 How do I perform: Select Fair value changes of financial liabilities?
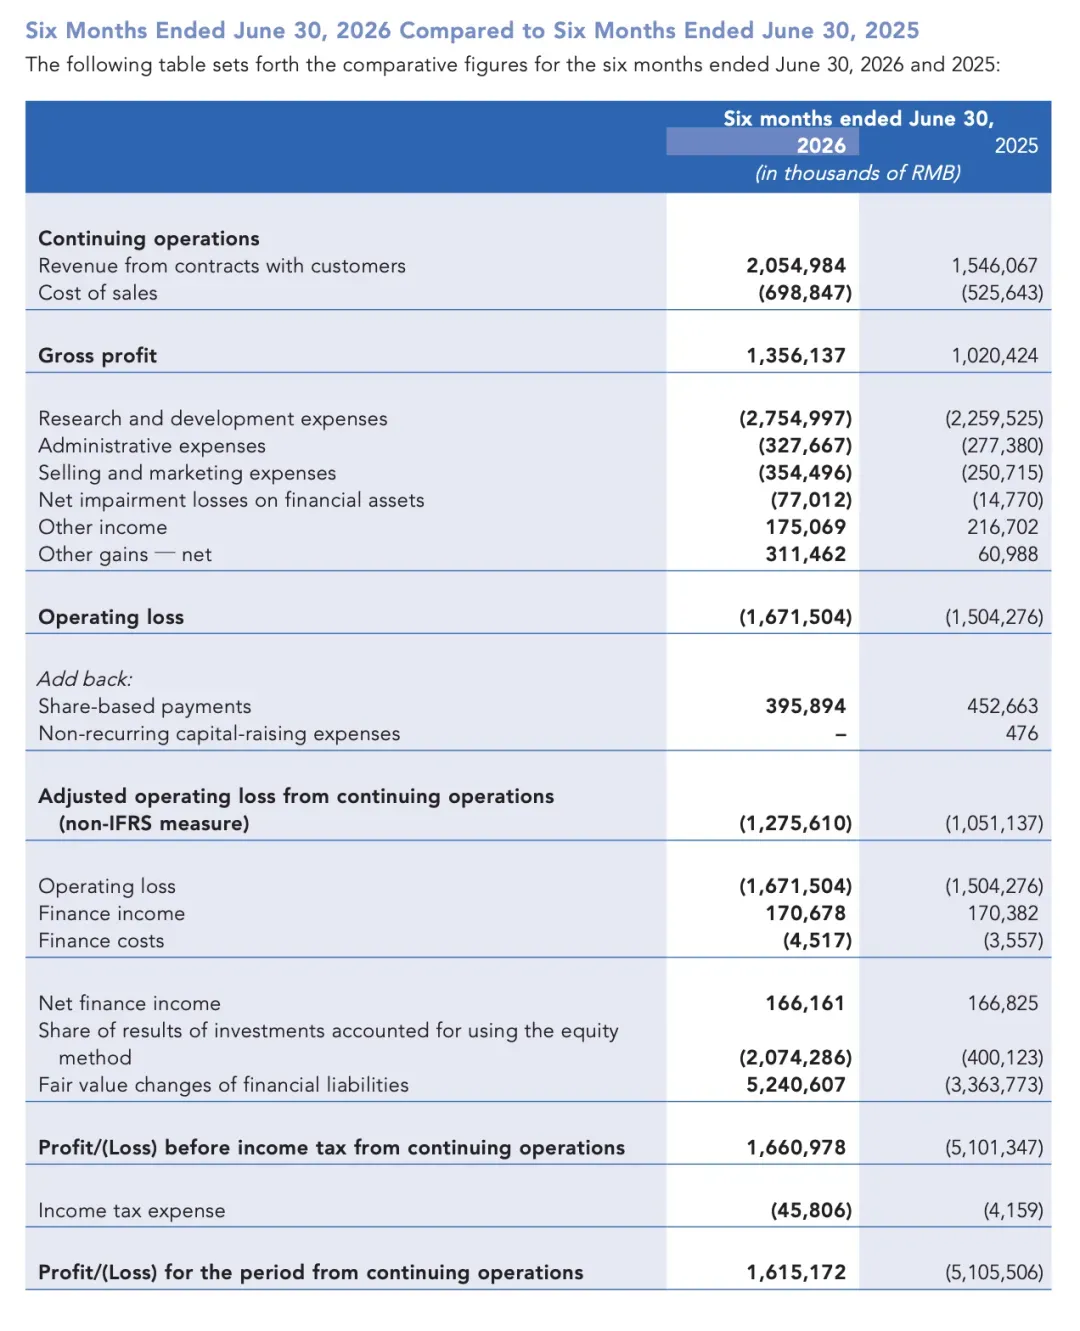click(x=224, y=1085)
